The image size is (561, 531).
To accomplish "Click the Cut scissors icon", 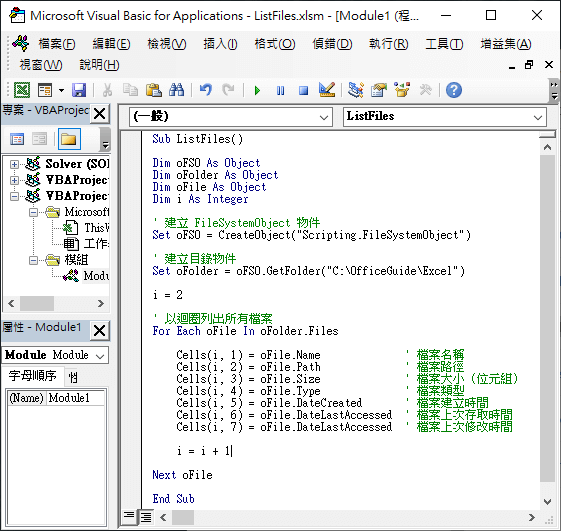I will (x=107, y=90).
